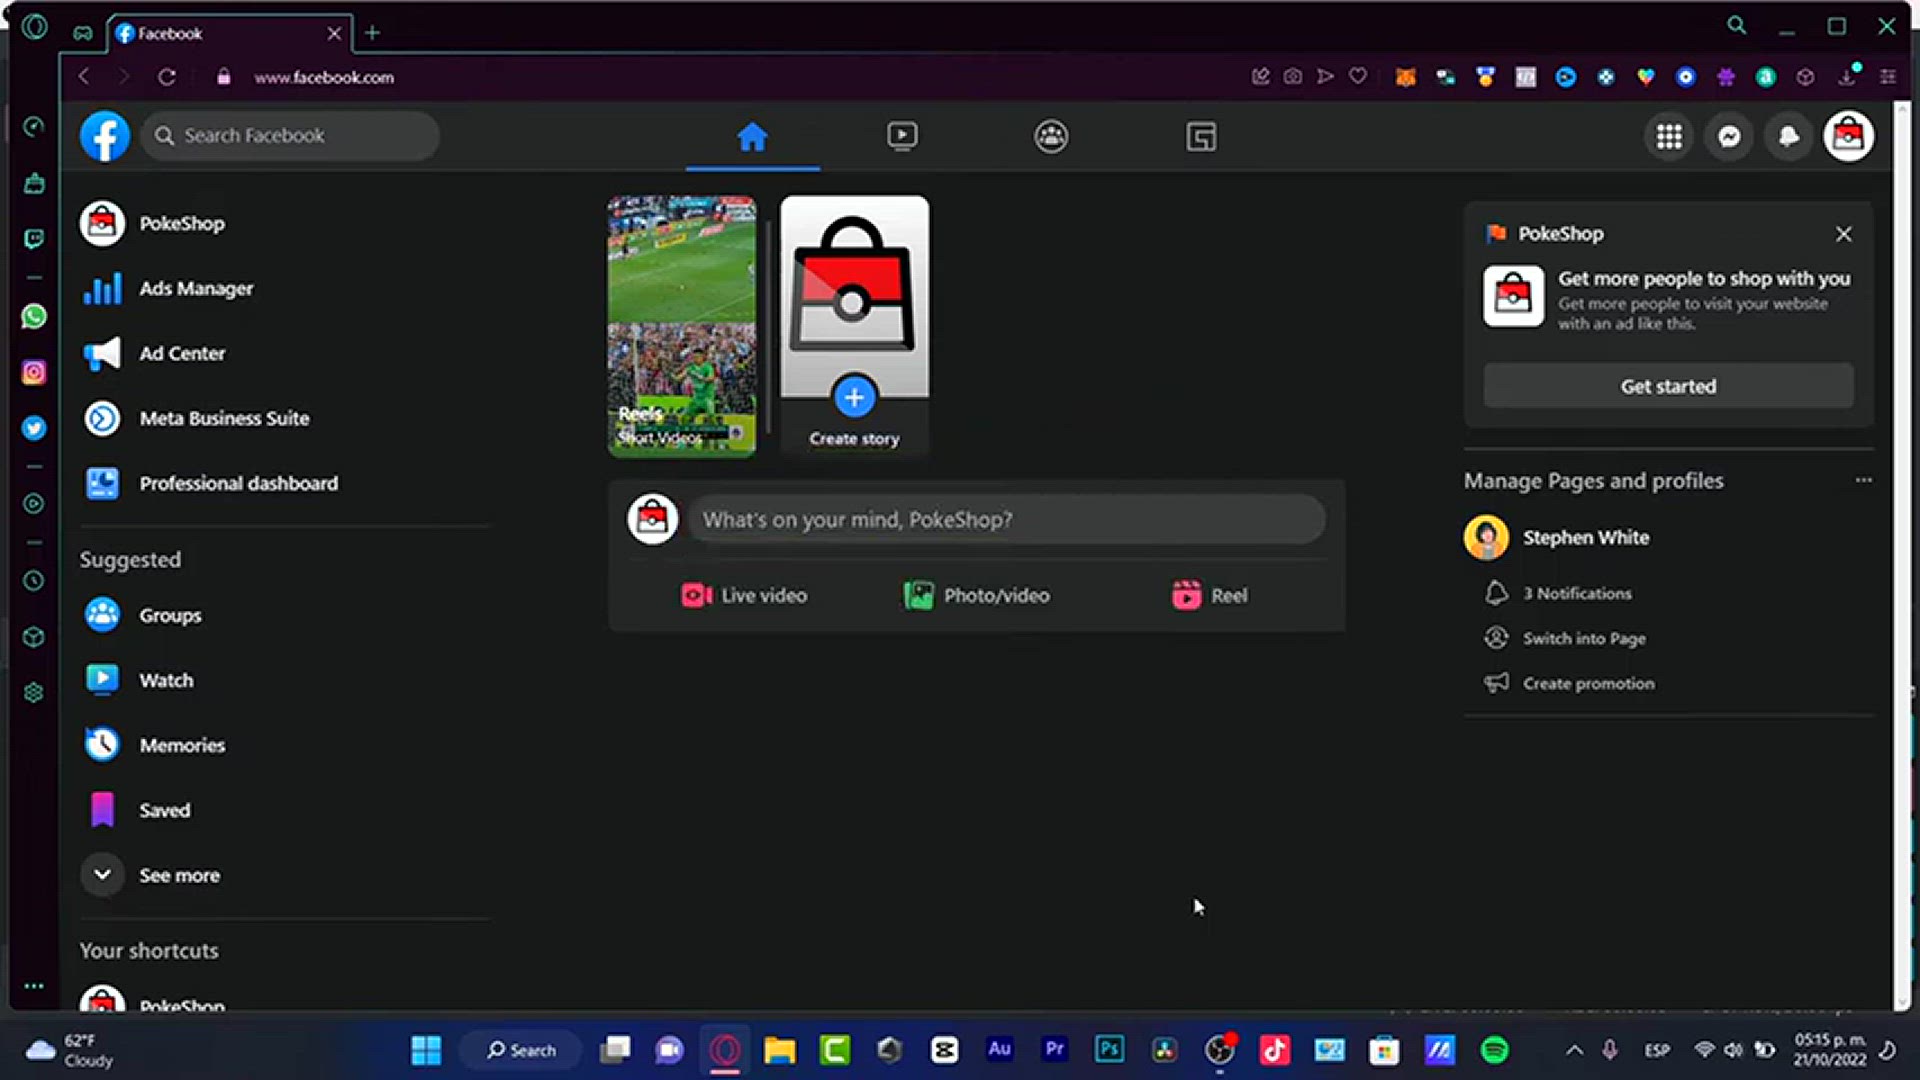Screen dimensions: 1920x1080
Task: Take a snapshot with camera icon
Action: [x=1293, y=77]
